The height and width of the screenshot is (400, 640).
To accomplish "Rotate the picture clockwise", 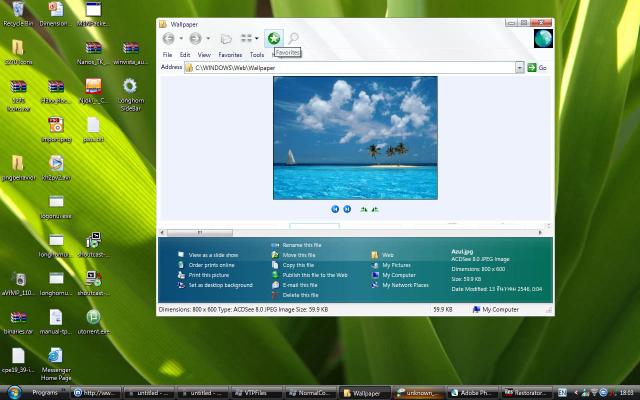I will 364,209.
